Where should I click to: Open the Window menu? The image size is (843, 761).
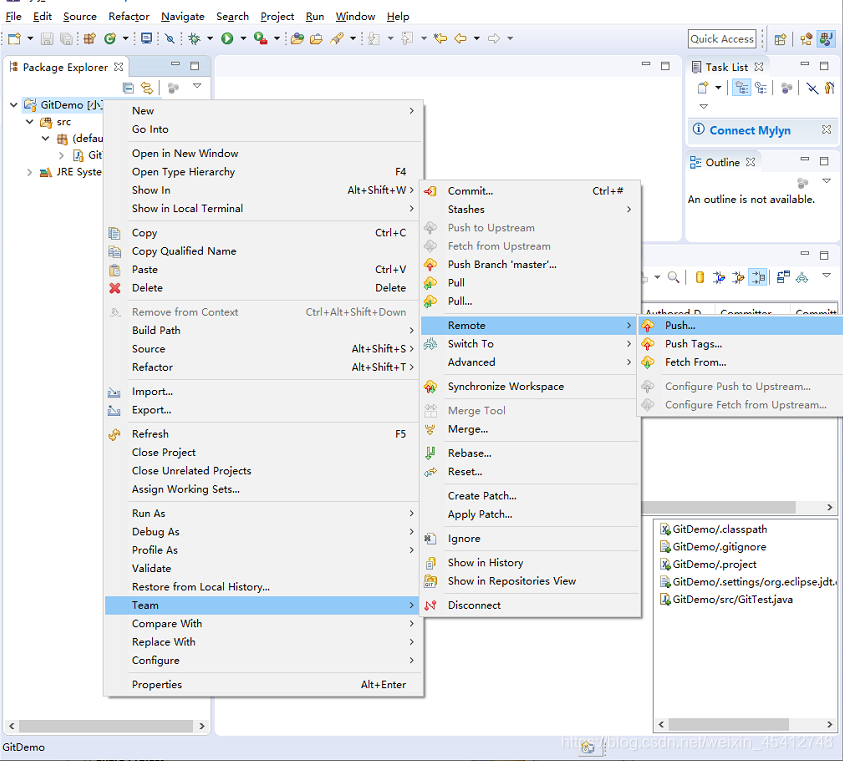355,17
